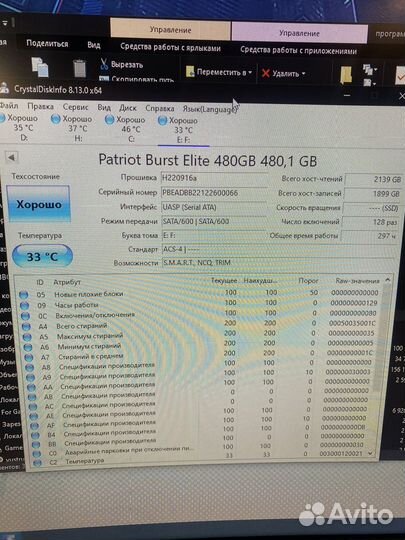
Task: Click the copy icon in Explorer ribbon
Action: click(x=40, y=68)
